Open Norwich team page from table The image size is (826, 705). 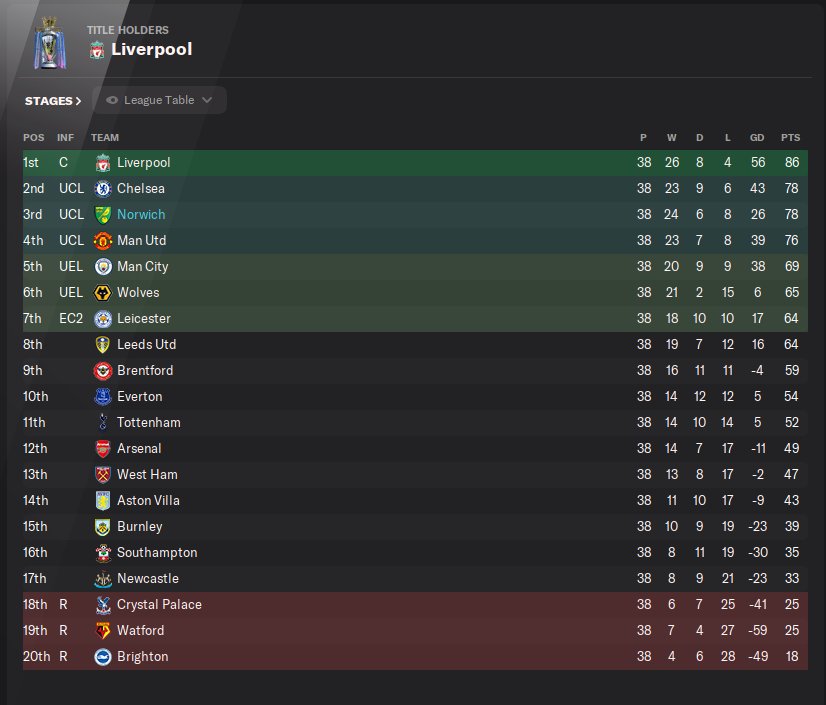[141, 215]
